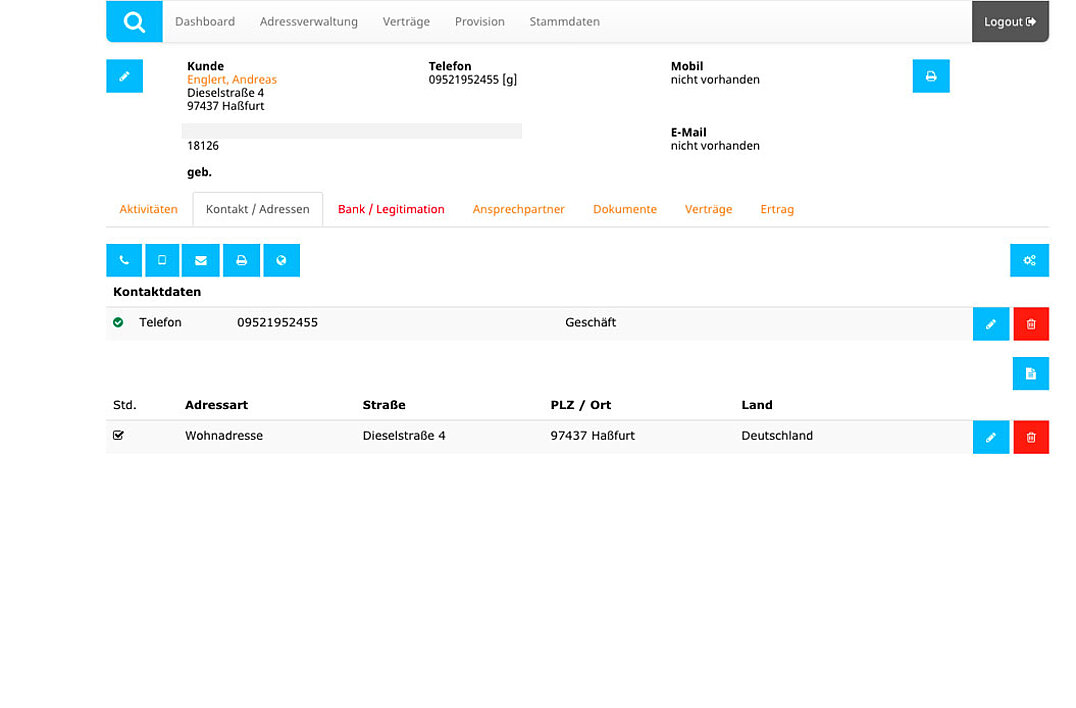The image size is (1076, 708).
Task: Select the Kontakt / Adressen tab
Action: tap(257, 209)
